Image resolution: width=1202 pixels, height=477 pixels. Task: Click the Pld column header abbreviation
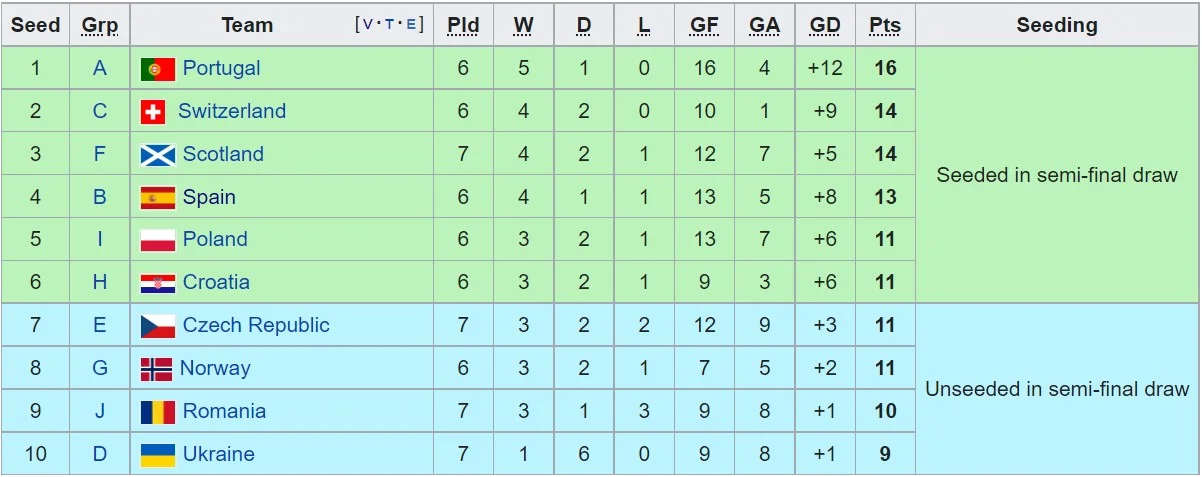463,25
